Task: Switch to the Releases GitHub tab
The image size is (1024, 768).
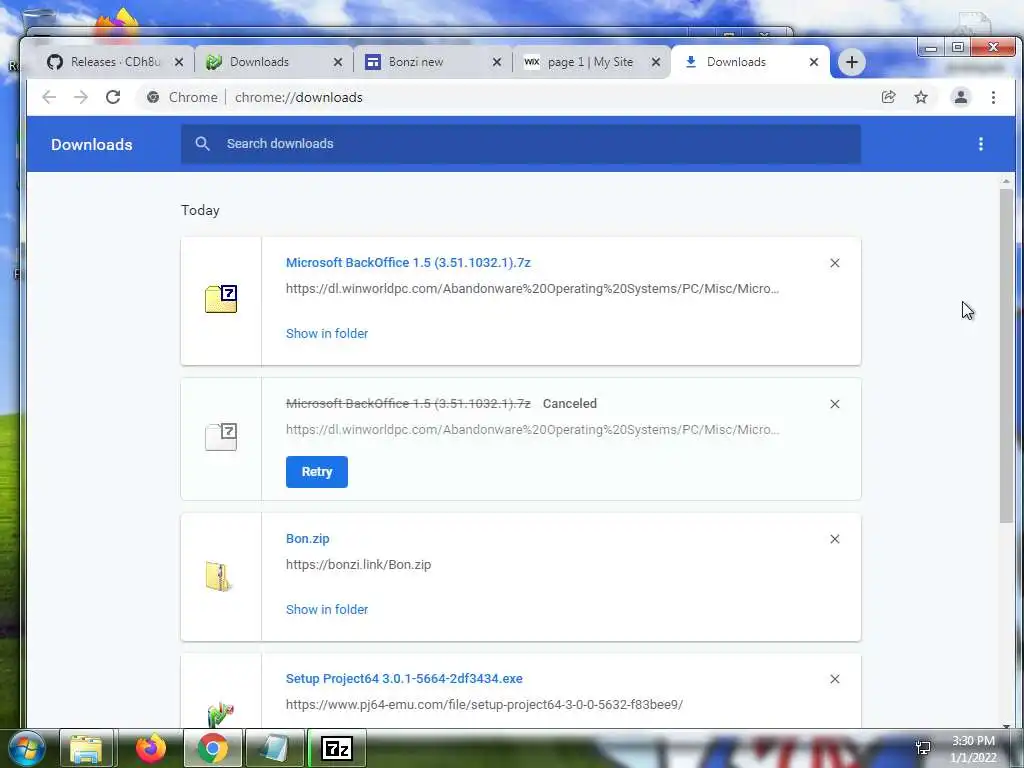Action: 104,62
